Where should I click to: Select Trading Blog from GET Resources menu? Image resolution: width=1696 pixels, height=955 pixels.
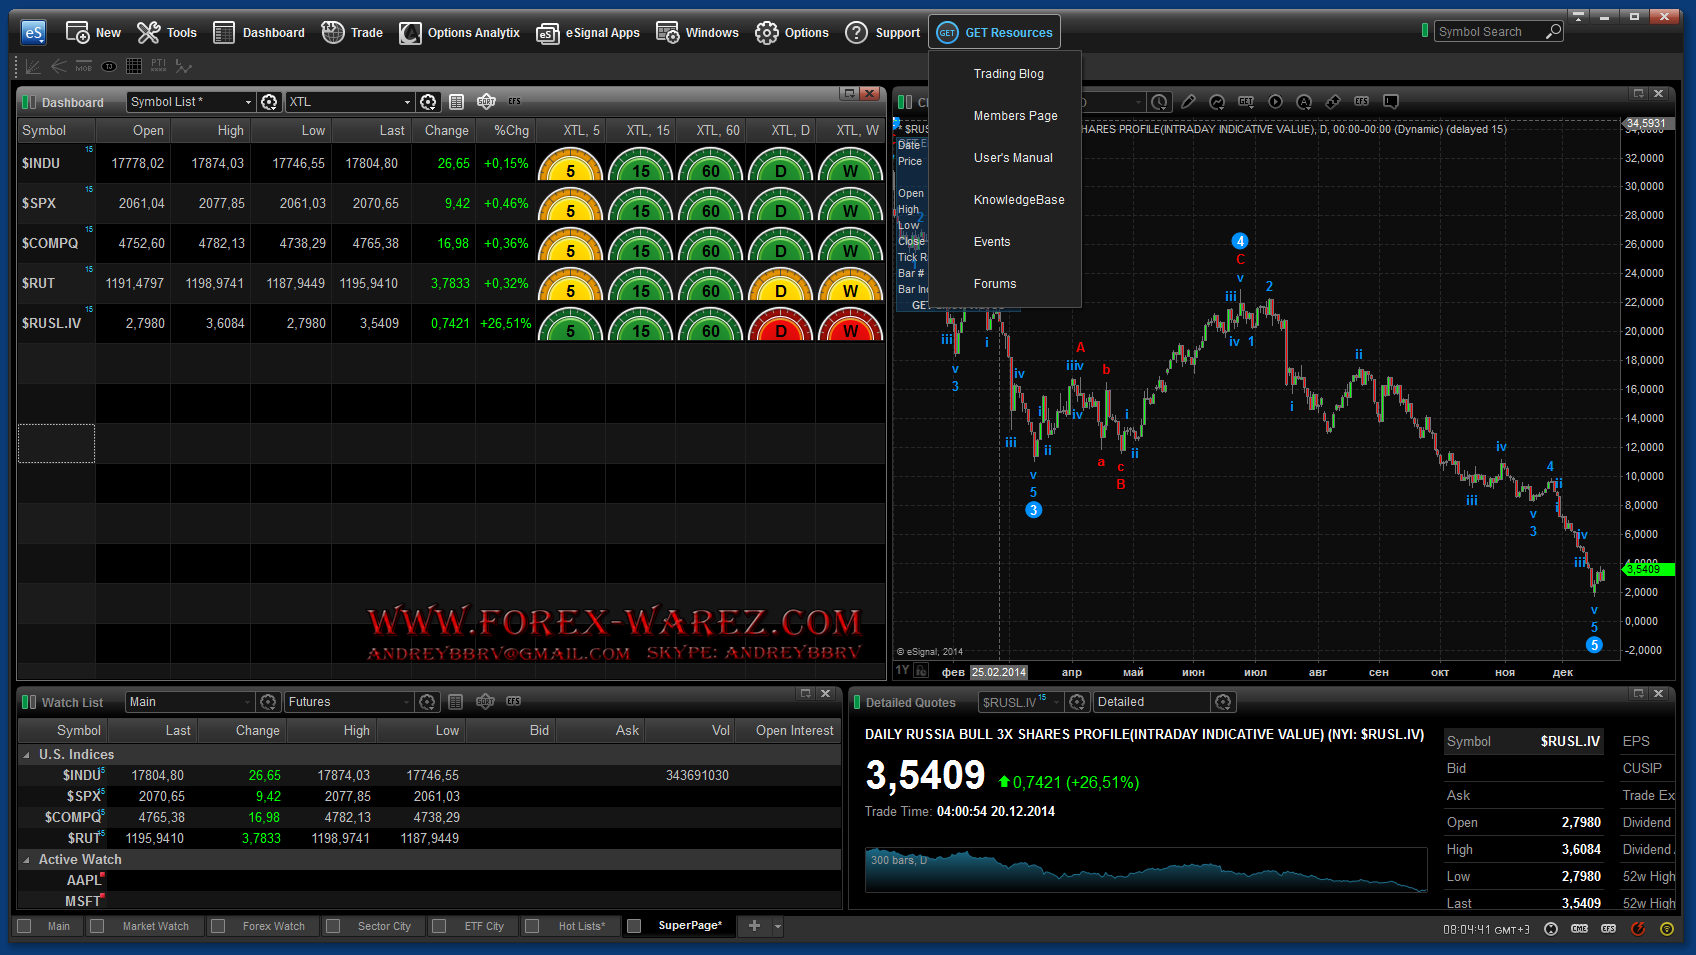[x=1008, y=74]
